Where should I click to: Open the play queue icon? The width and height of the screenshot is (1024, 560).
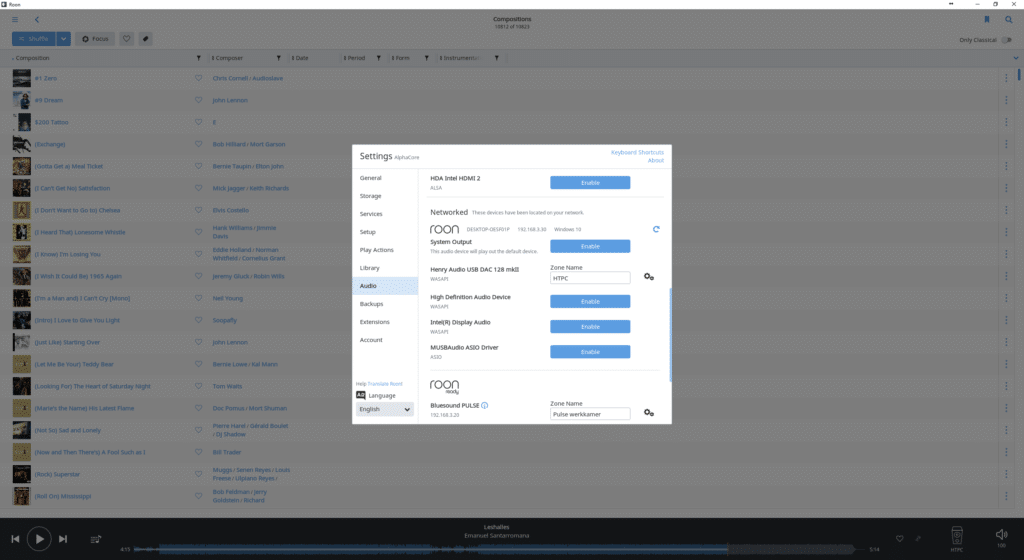[x=95, y=539]
